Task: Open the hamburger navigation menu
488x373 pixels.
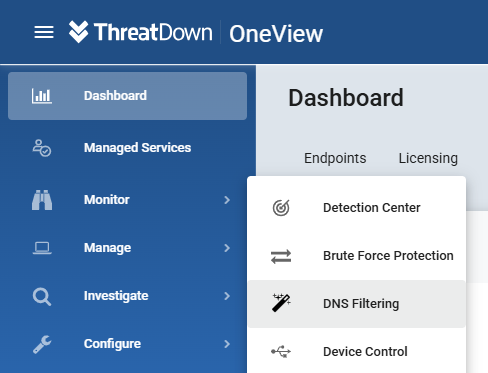Action: click(44, 32)
